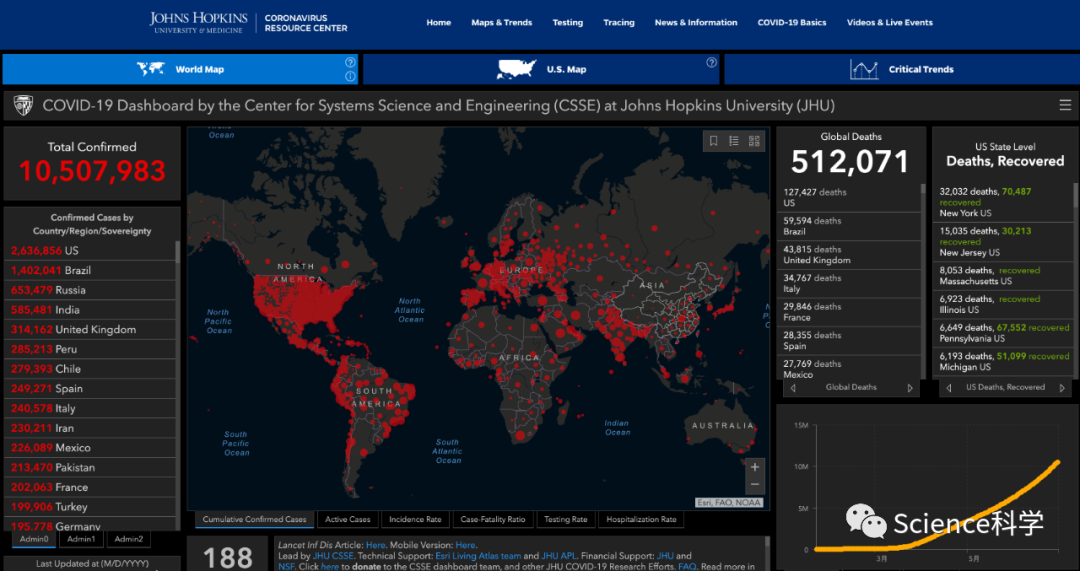Open the Testing navigation item

[568, 23]
